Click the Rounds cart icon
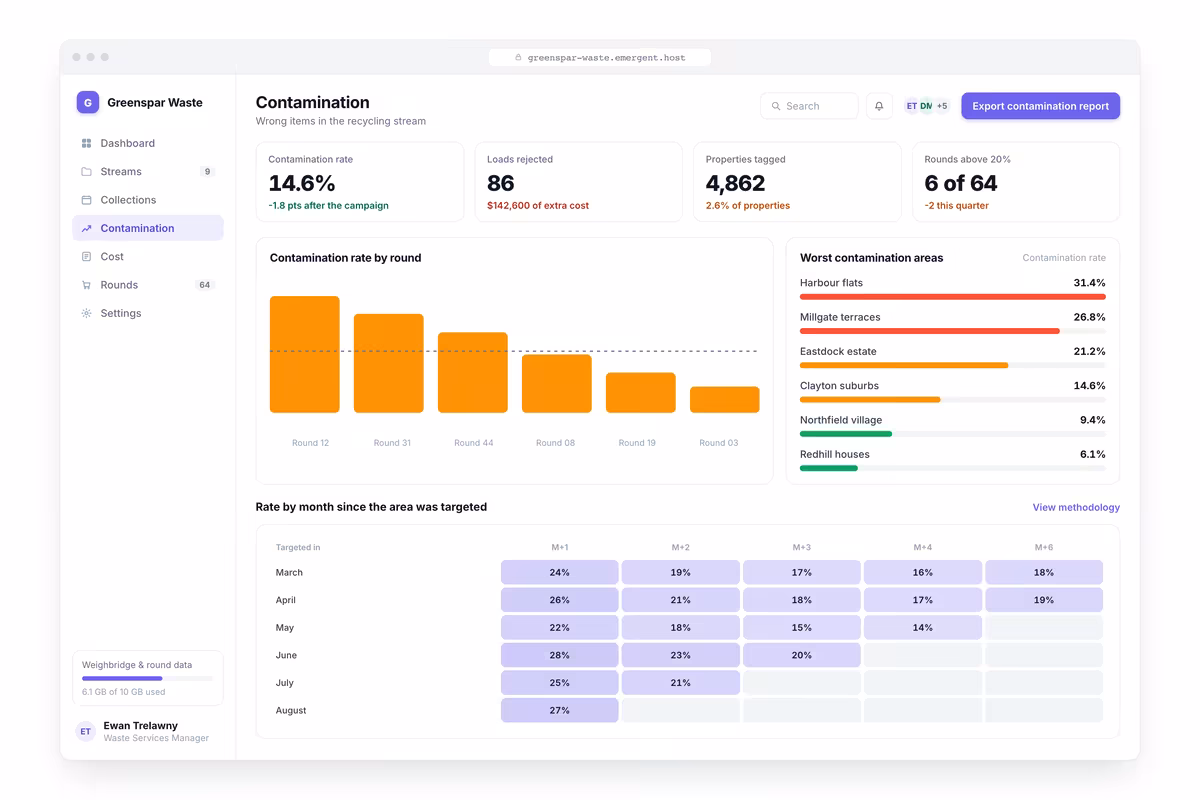 86,285
